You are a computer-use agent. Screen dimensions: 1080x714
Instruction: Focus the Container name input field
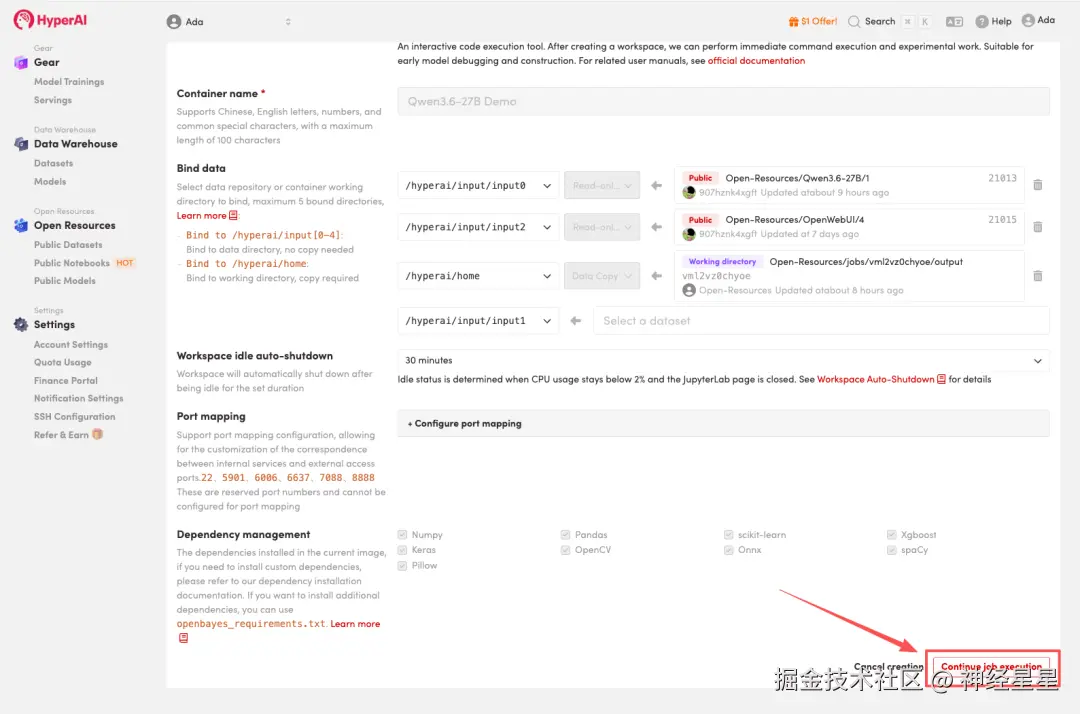coord(723,101)
